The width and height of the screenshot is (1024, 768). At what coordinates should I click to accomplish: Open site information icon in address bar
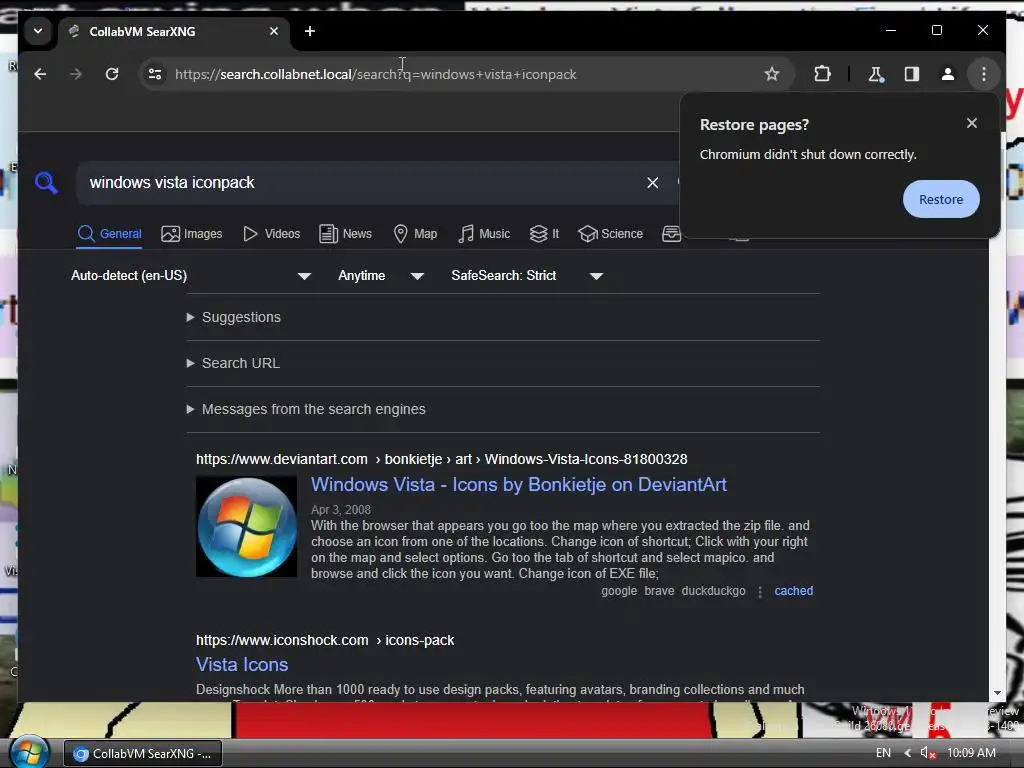pos(155,74)
